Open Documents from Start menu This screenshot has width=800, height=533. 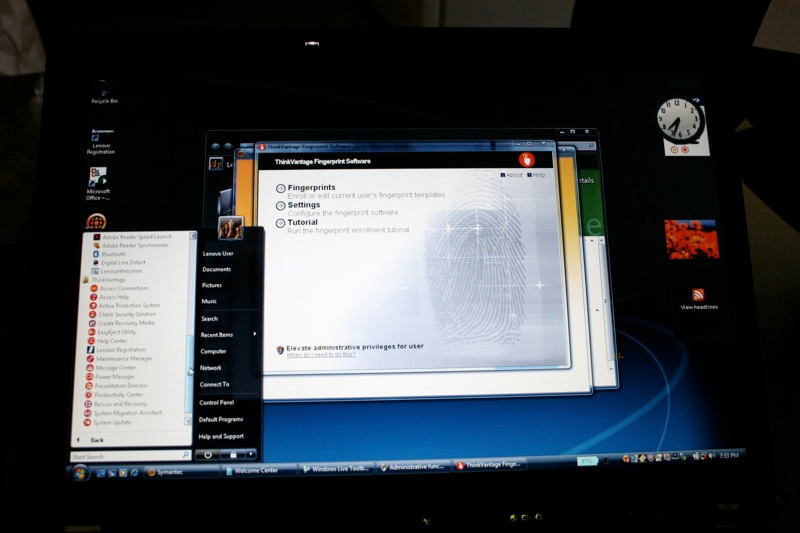(x=216, y=269)
